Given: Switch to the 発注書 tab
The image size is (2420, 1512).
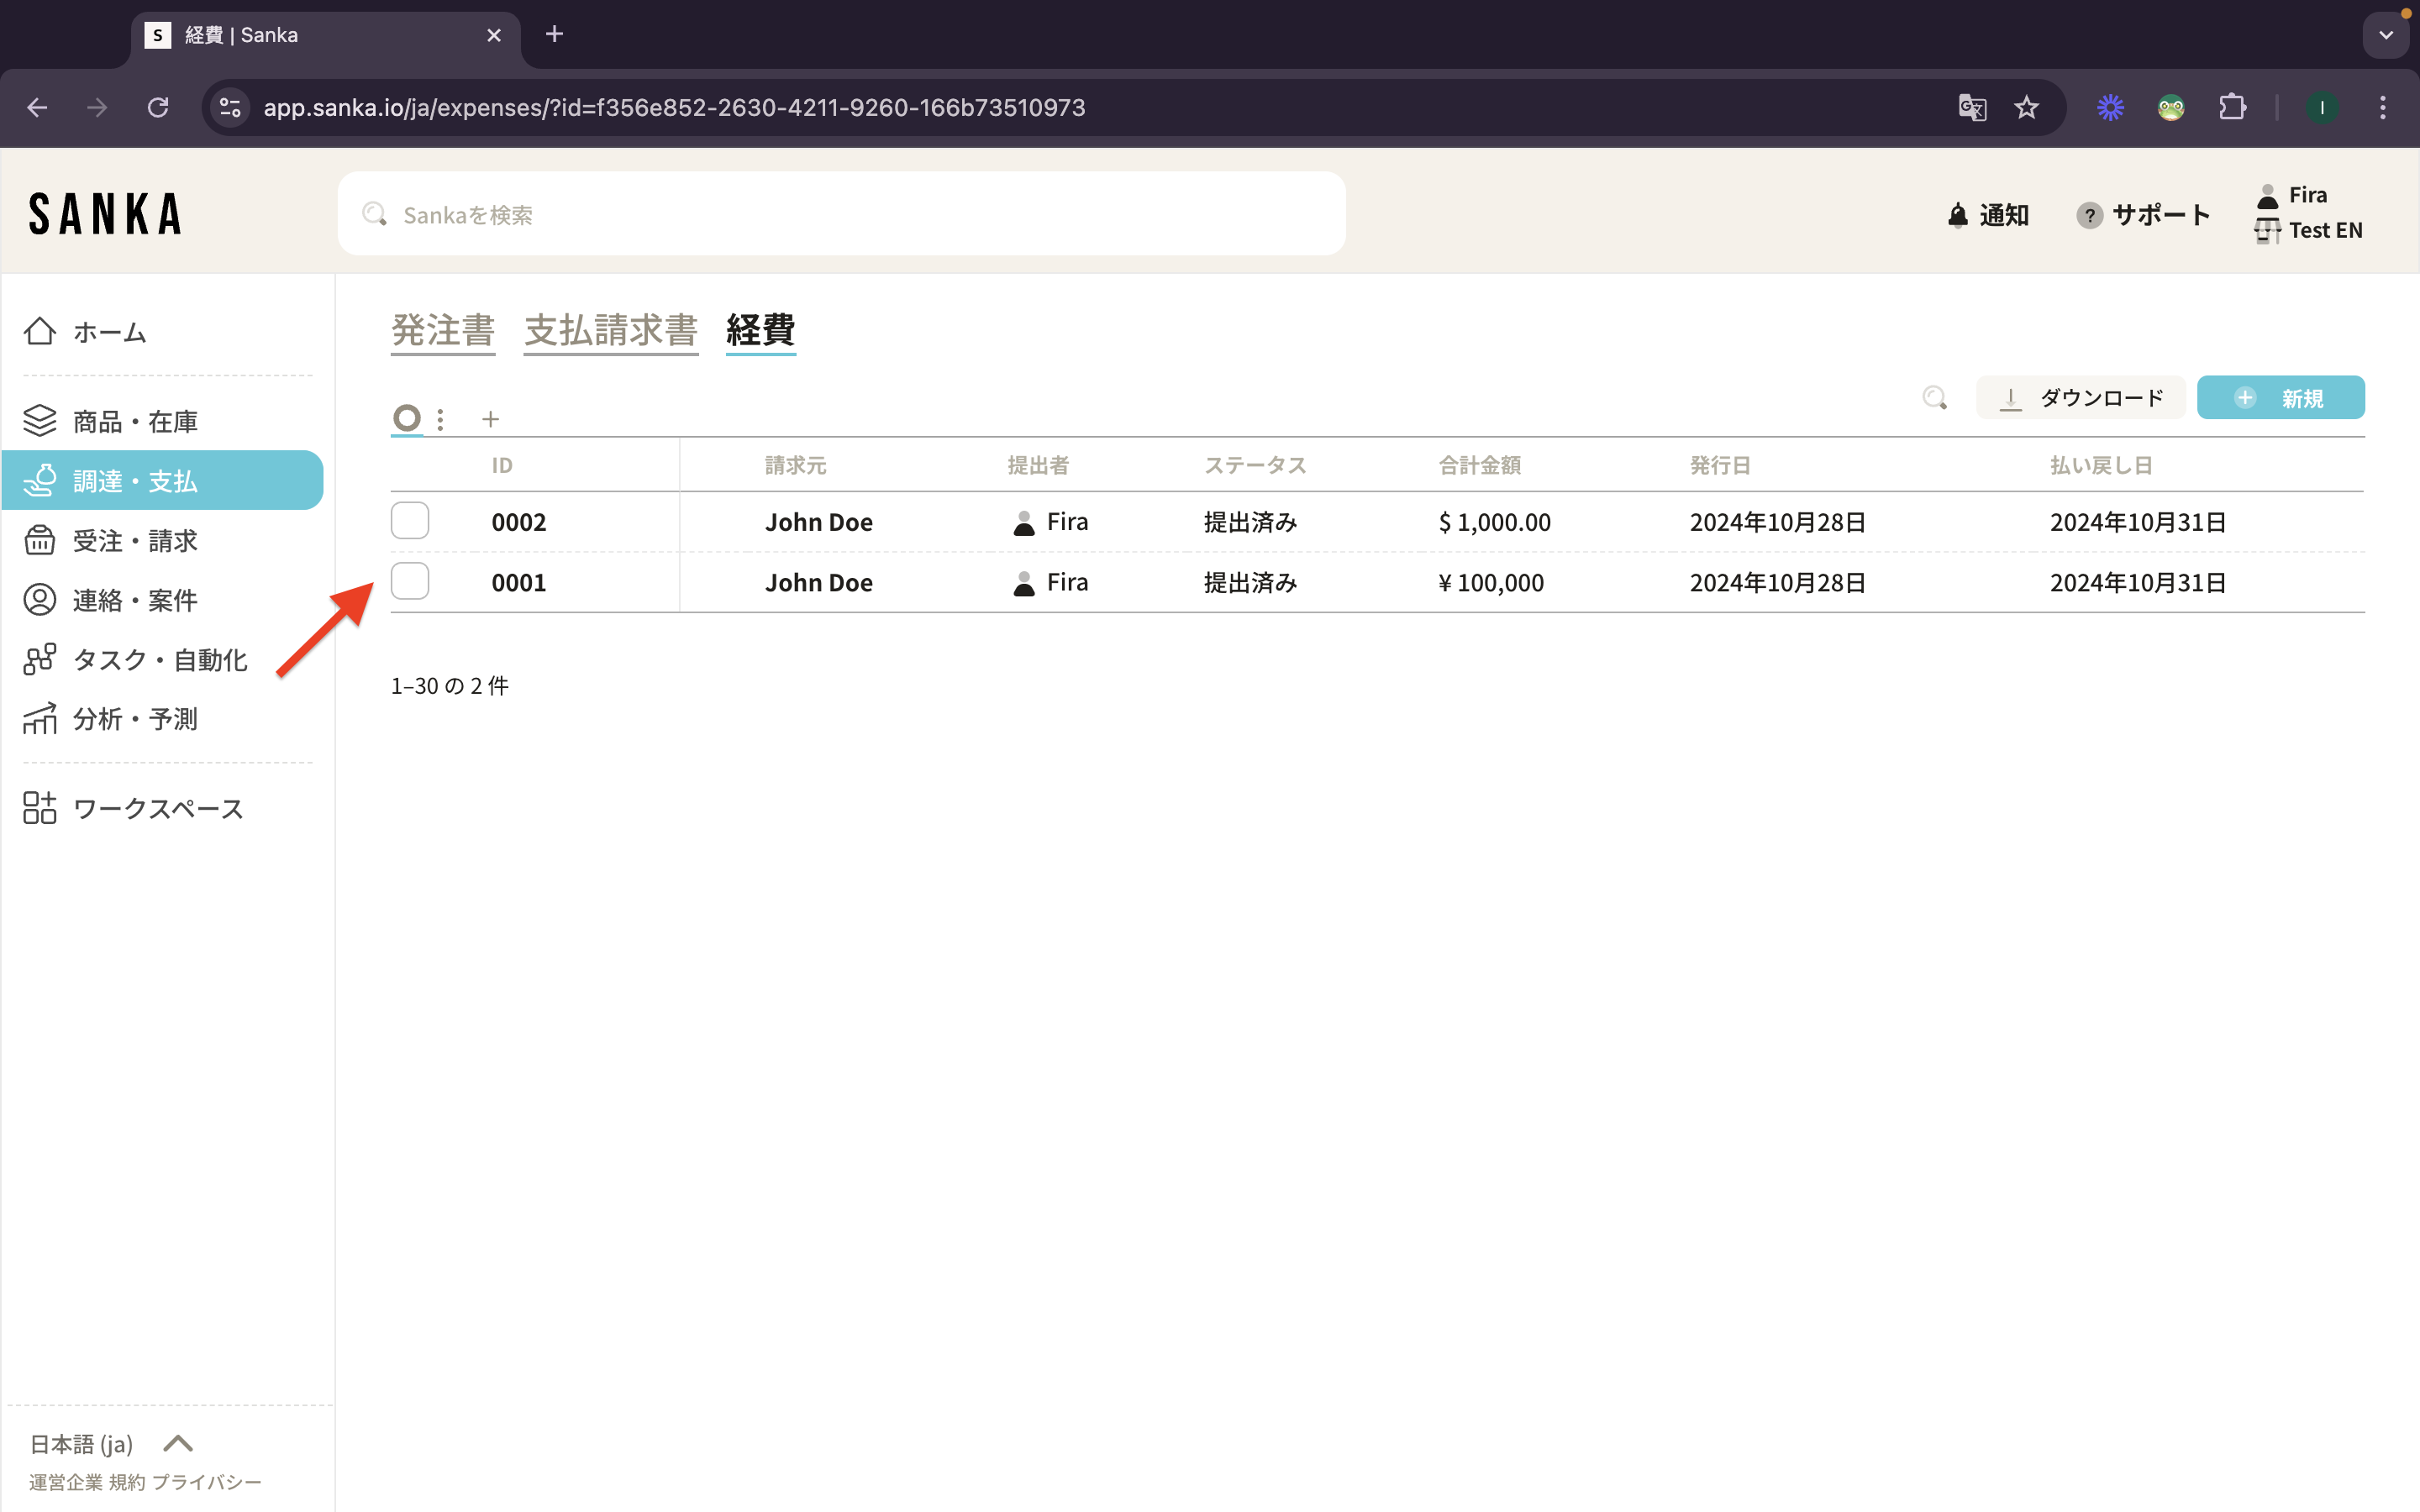Looking at the screenshot, I should [443, 330].
